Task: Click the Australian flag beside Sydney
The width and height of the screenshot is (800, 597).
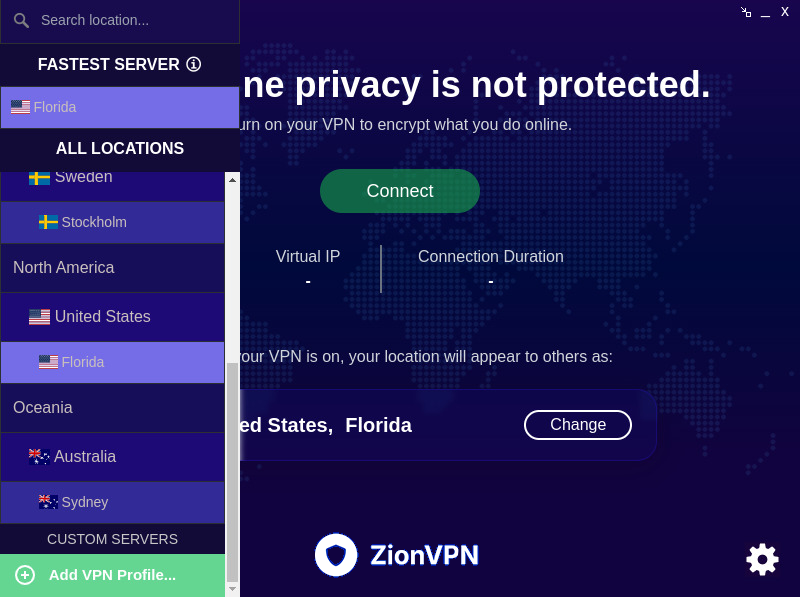Action: tap(48, 501)
